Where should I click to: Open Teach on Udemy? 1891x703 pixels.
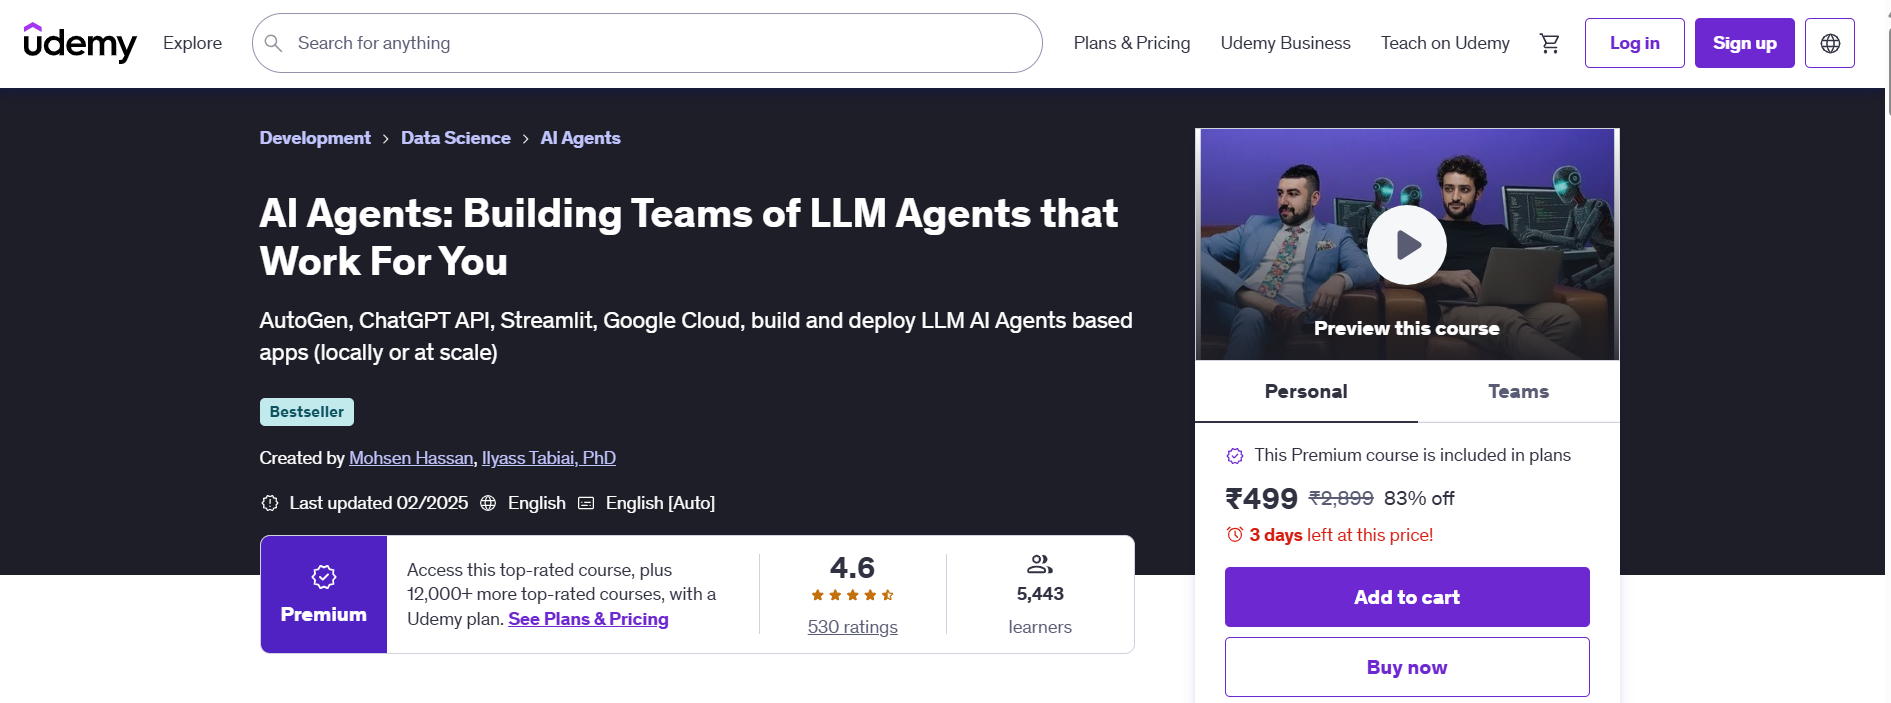point(1445,43)
